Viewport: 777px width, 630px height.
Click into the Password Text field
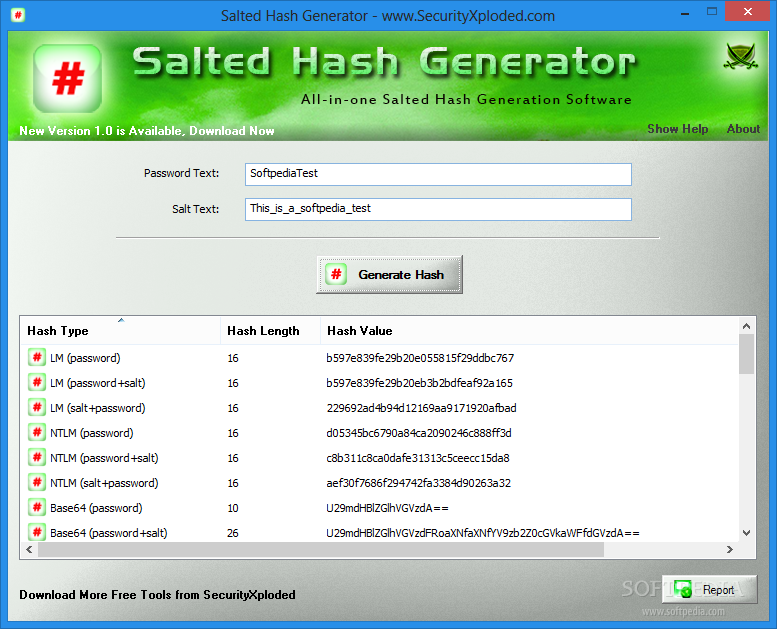click(438, 174)
